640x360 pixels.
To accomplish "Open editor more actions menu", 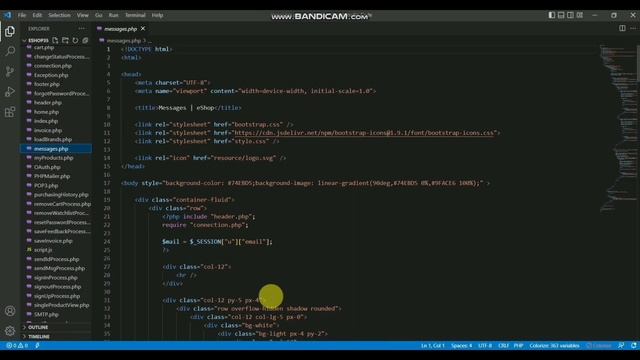I will (633, 28).
